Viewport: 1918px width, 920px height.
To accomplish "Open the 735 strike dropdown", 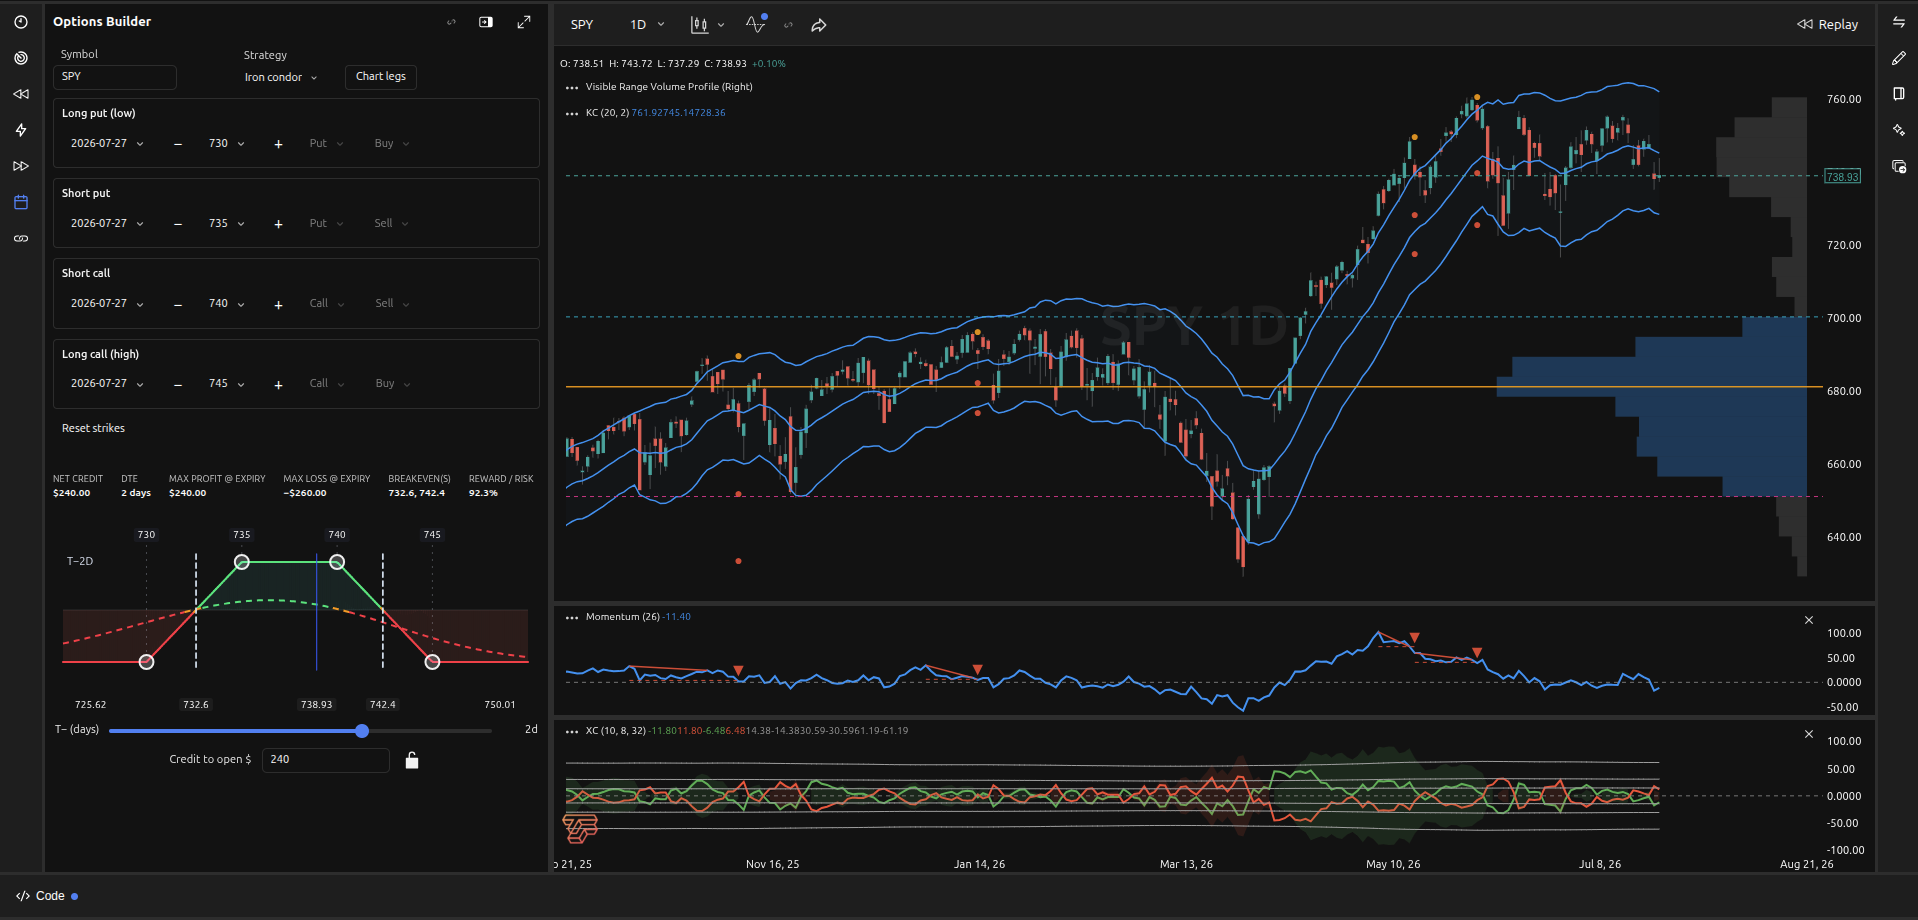I will [227, 223].
